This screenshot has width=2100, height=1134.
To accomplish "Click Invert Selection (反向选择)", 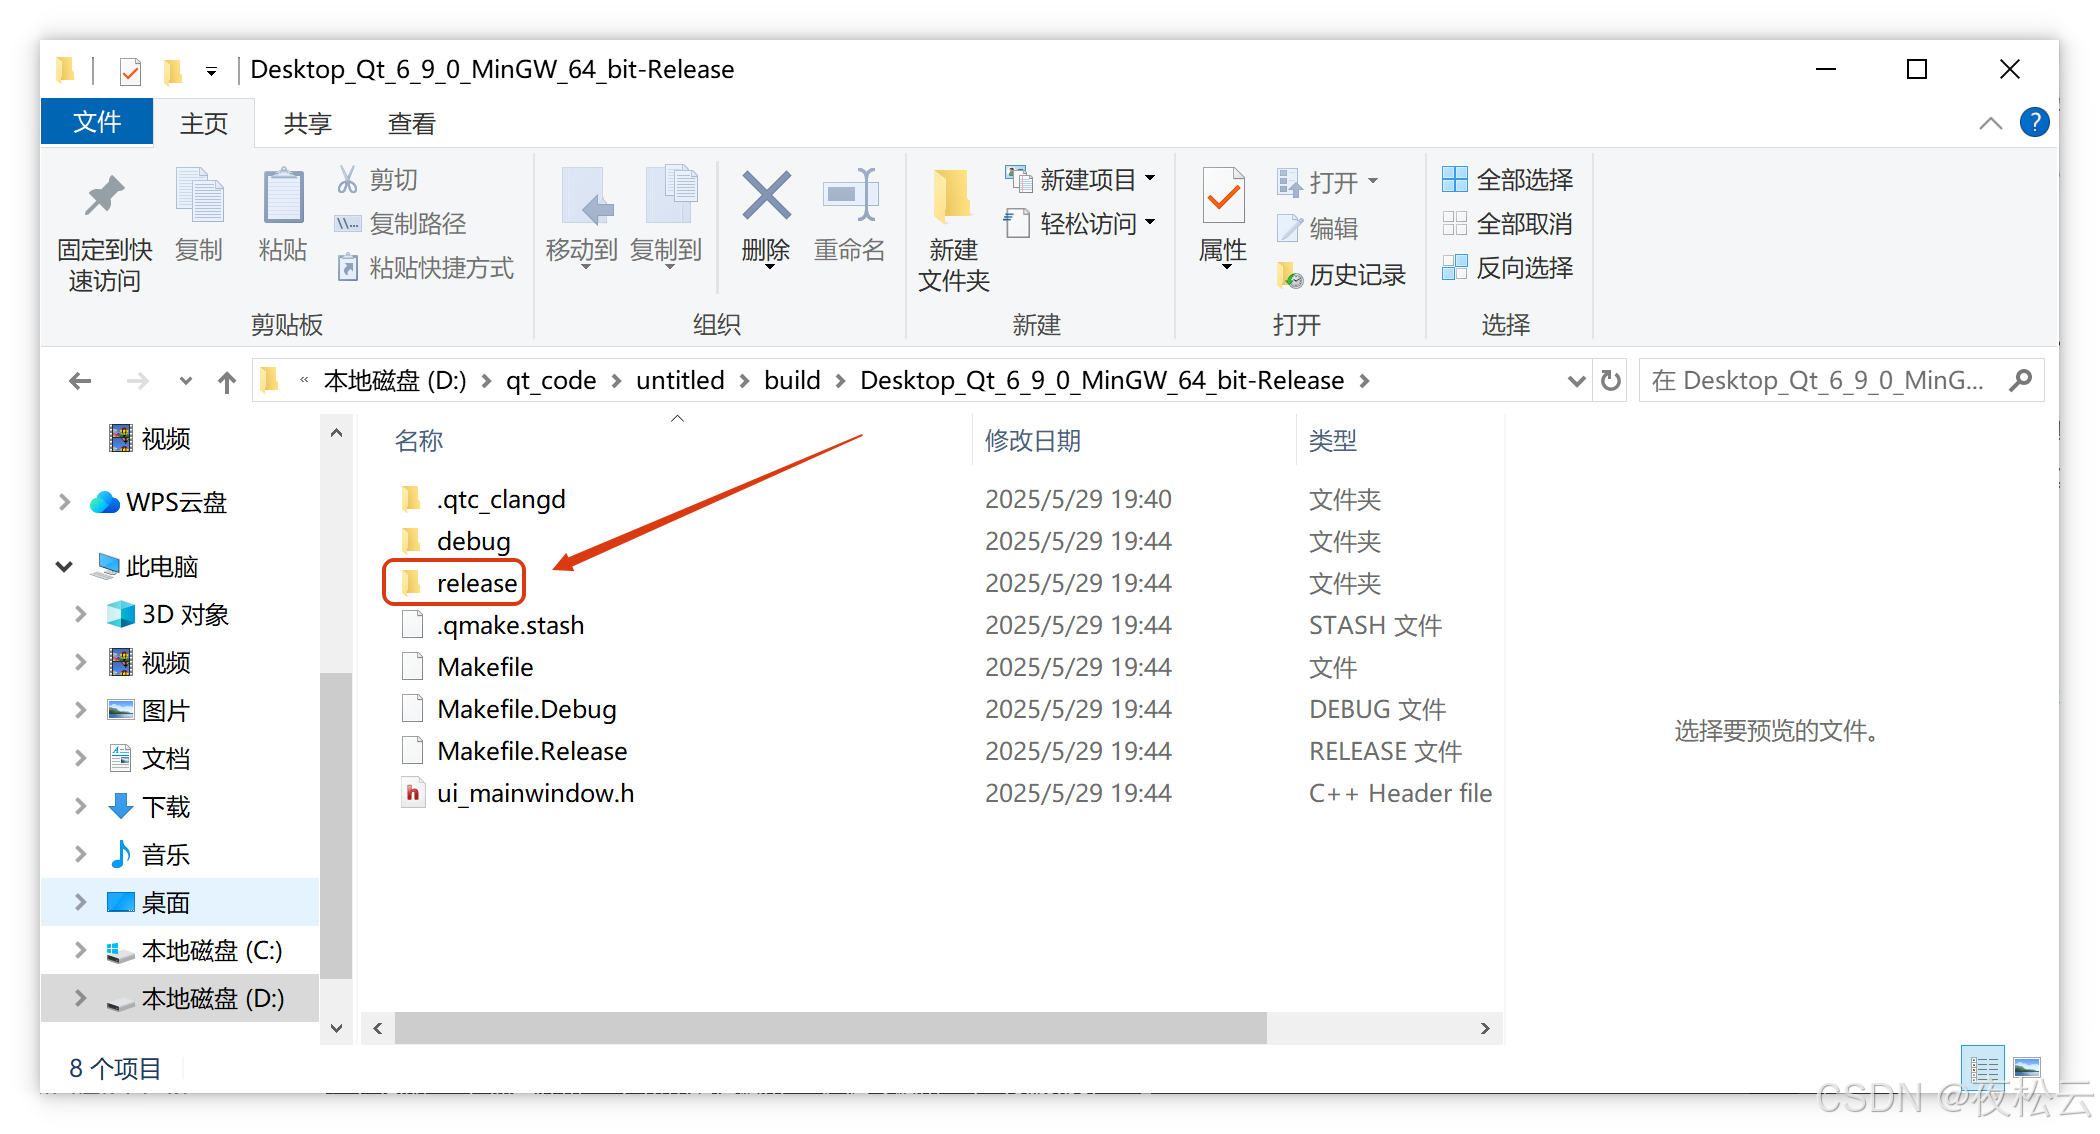I will (x=1508, y=268).
